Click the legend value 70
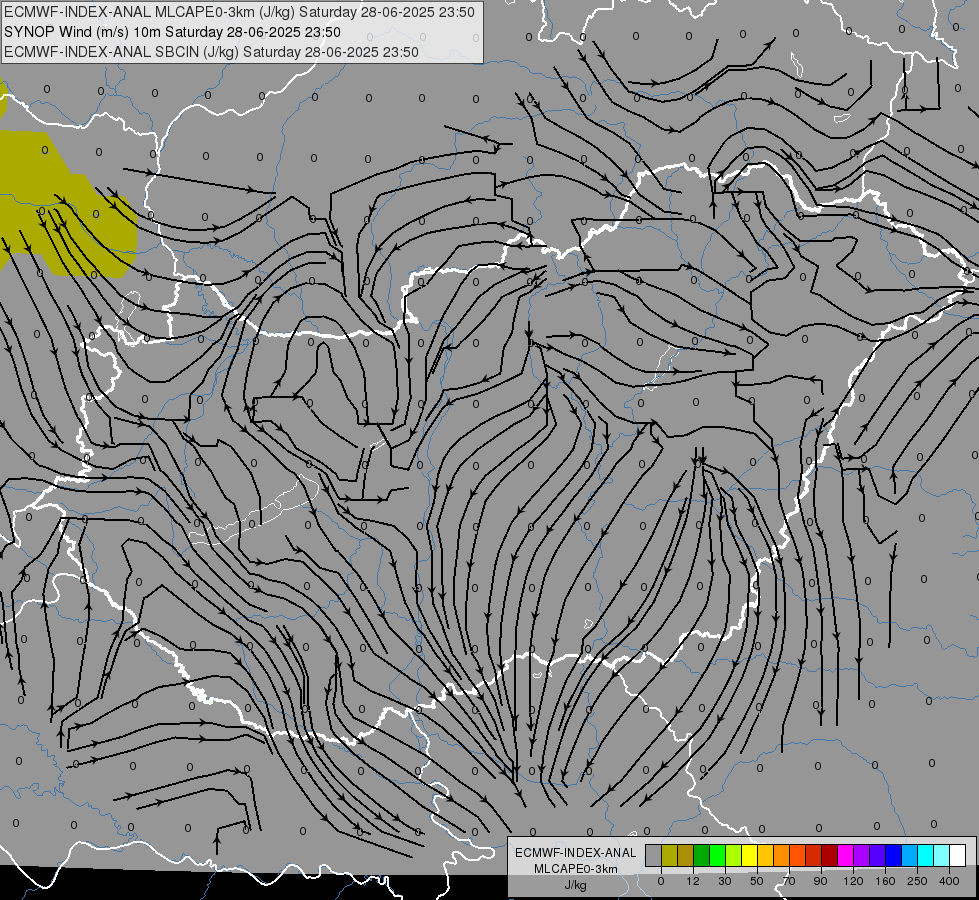Image resolution: width=979 pixels, height=900 pixels. tap(789, 881)
